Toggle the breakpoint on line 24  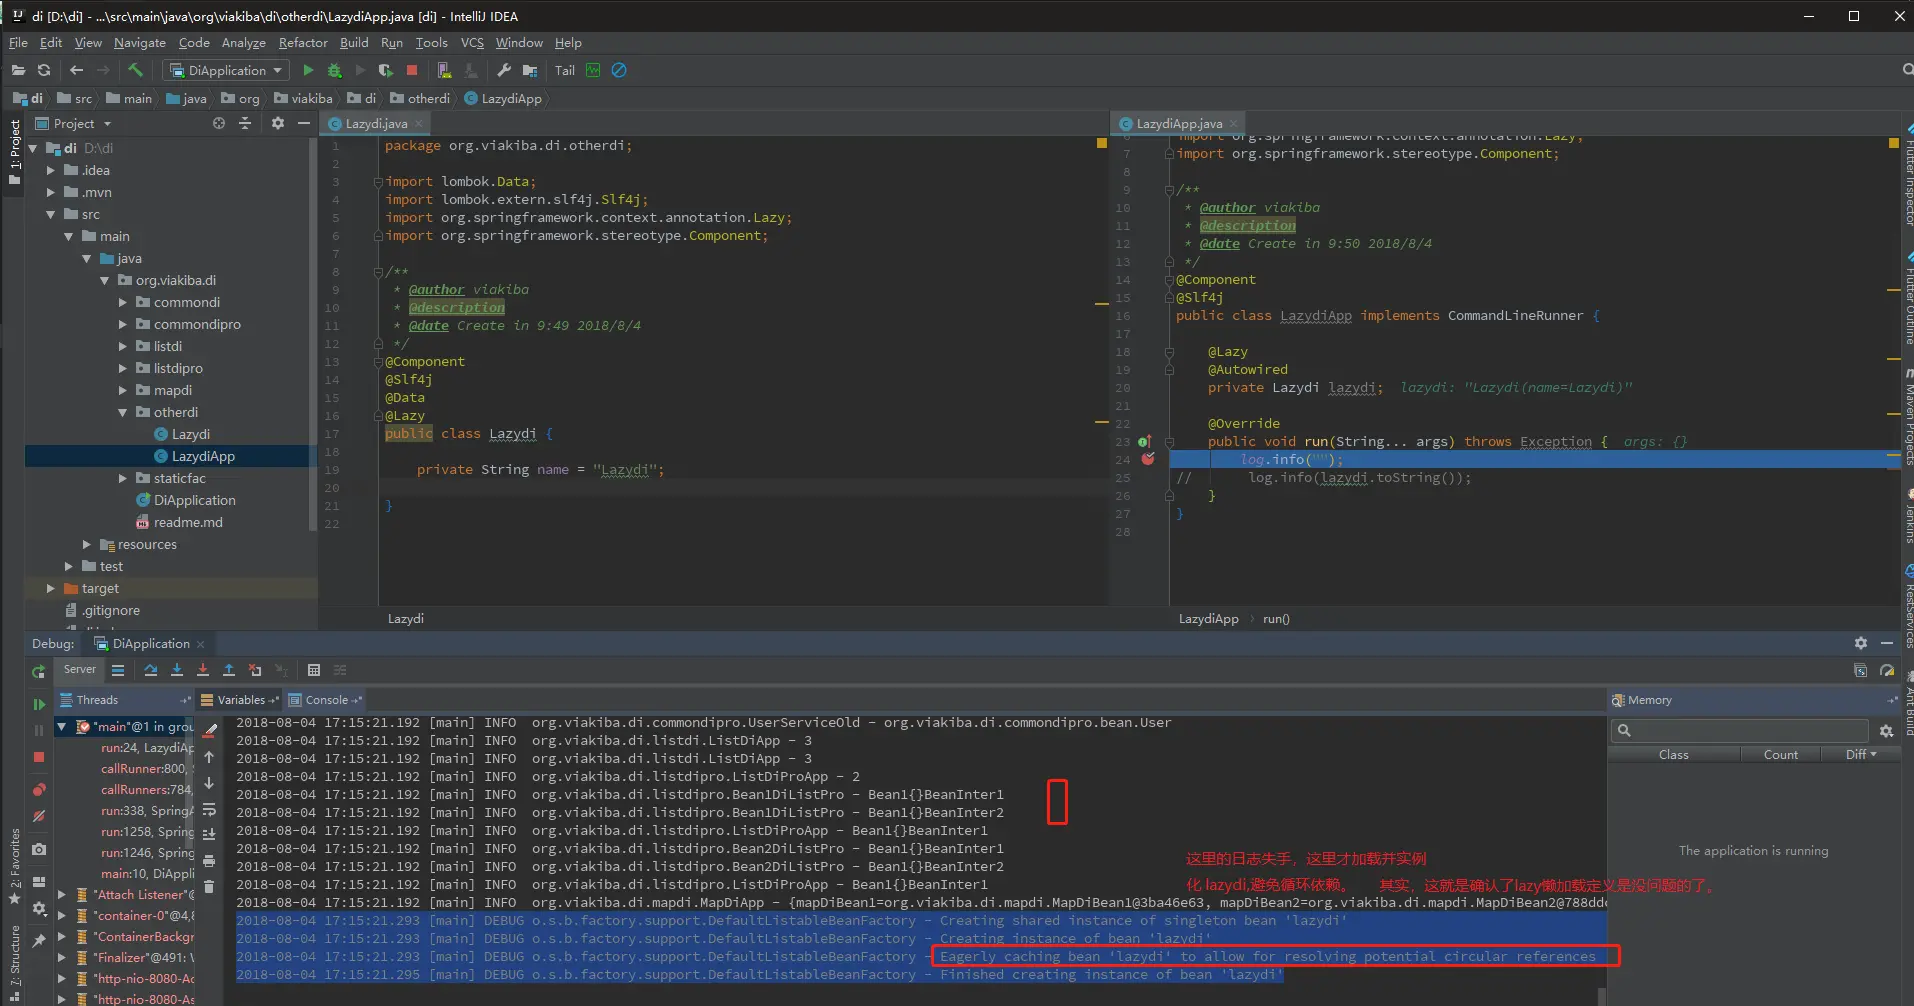[x=1148, y=459]
